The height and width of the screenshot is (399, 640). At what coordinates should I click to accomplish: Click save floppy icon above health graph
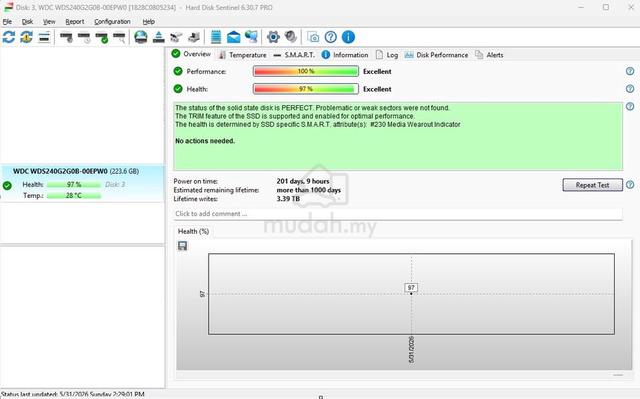182,246
